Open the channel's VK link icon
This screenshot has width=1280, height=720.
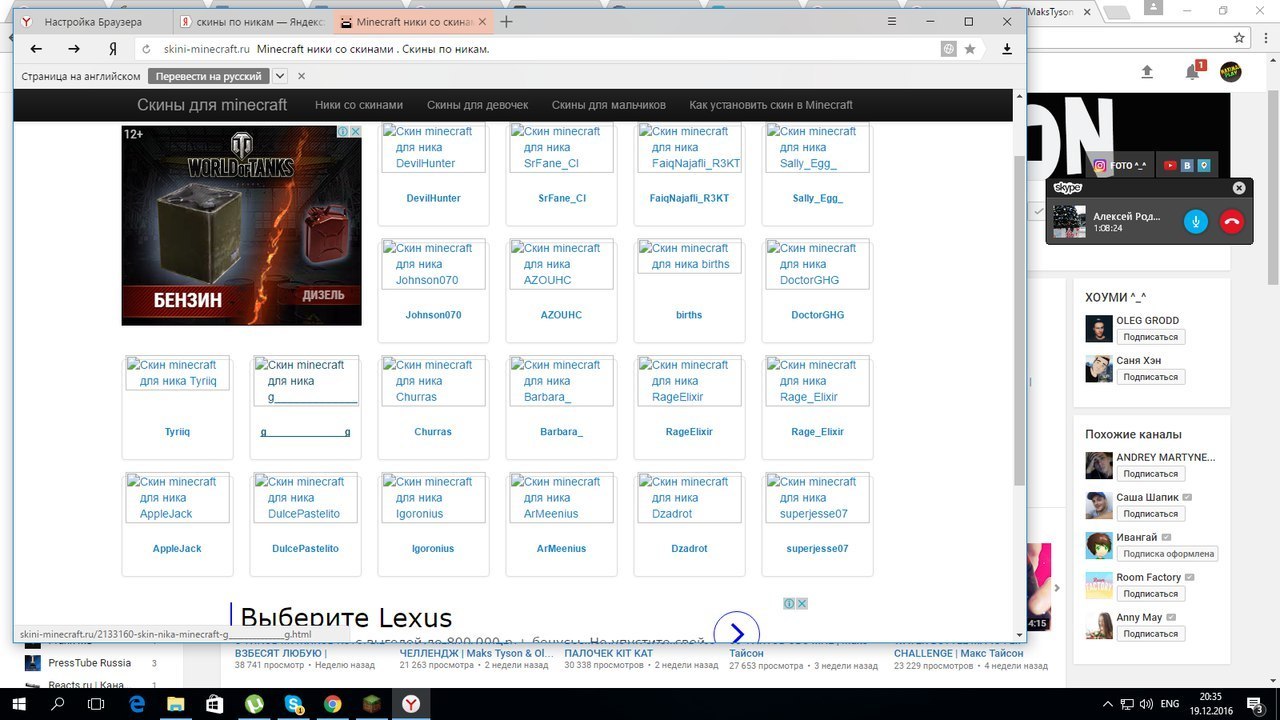coord(1187,166)
